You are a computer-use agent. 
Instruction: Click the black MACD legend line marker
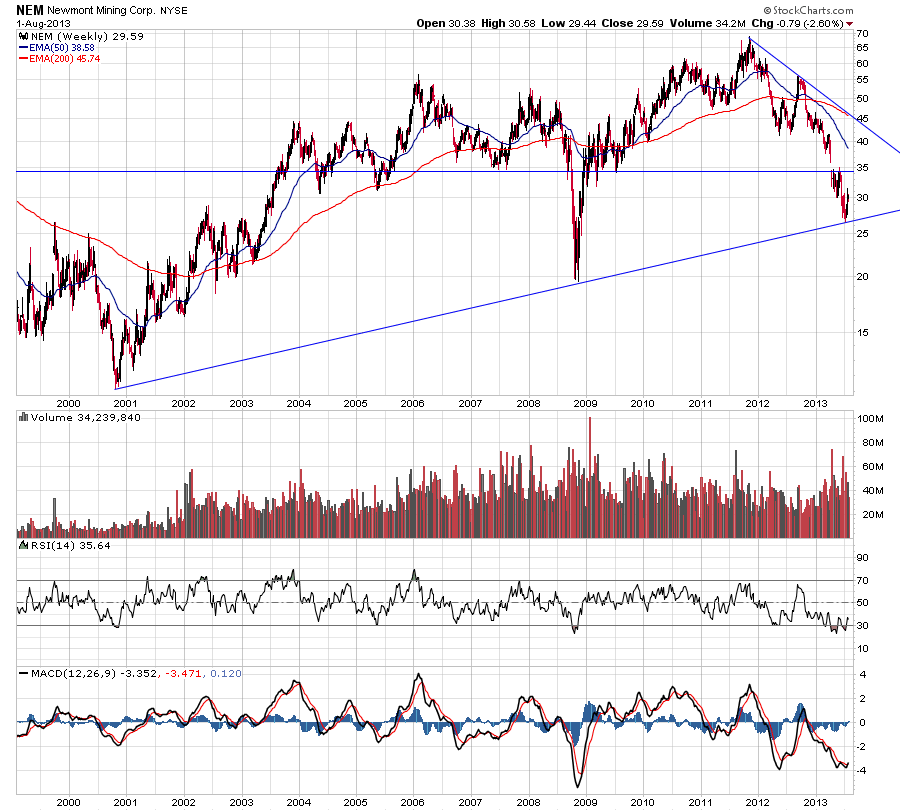pos(24,673)
